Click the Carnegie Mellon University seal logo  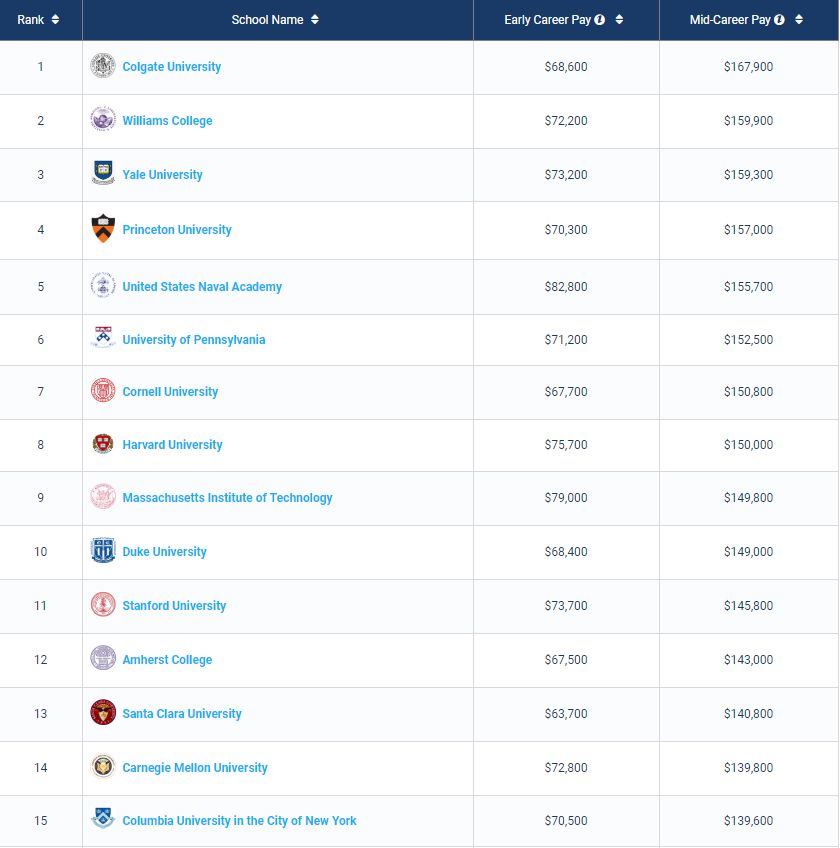coord(103,766)
